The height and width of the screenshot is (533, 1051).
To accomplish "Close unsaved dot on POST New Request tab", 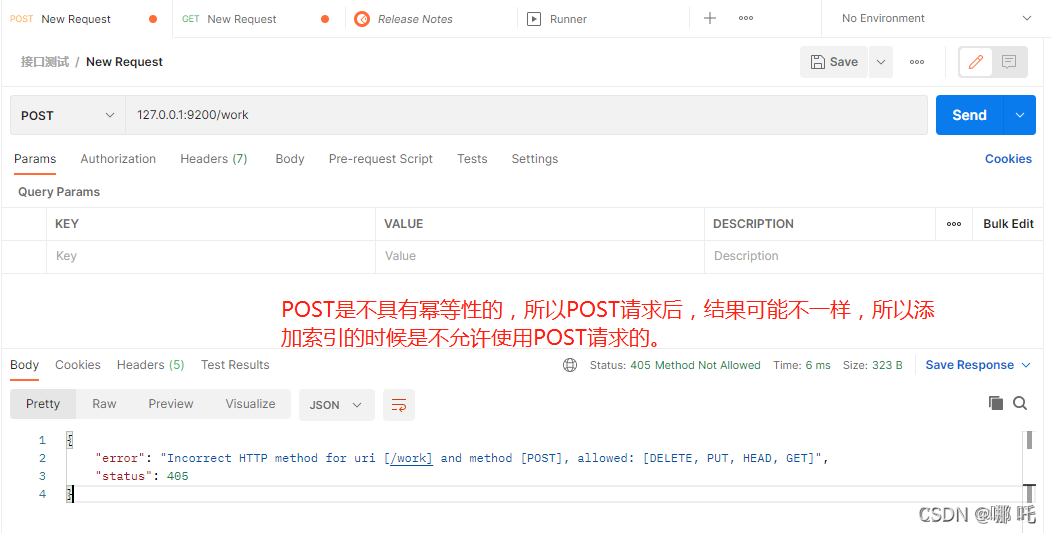I will coord(153,19).
